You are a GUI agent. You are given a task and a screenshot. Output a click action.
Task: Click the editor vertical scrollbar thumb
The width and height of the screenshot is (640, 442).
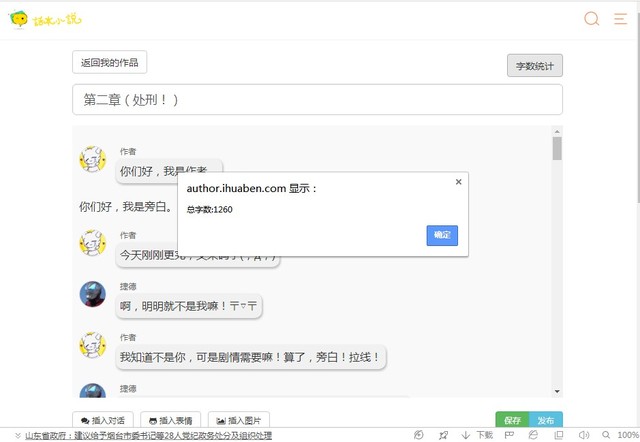[557, 148]
